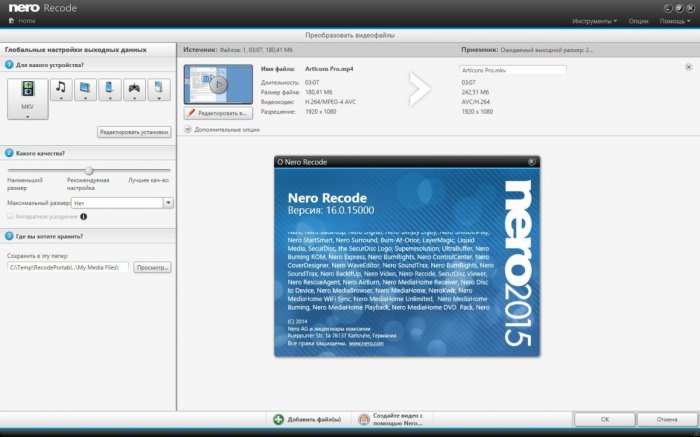Click the Лучшее кач-во quality label
700x437 pixels.
pos(148,180)
